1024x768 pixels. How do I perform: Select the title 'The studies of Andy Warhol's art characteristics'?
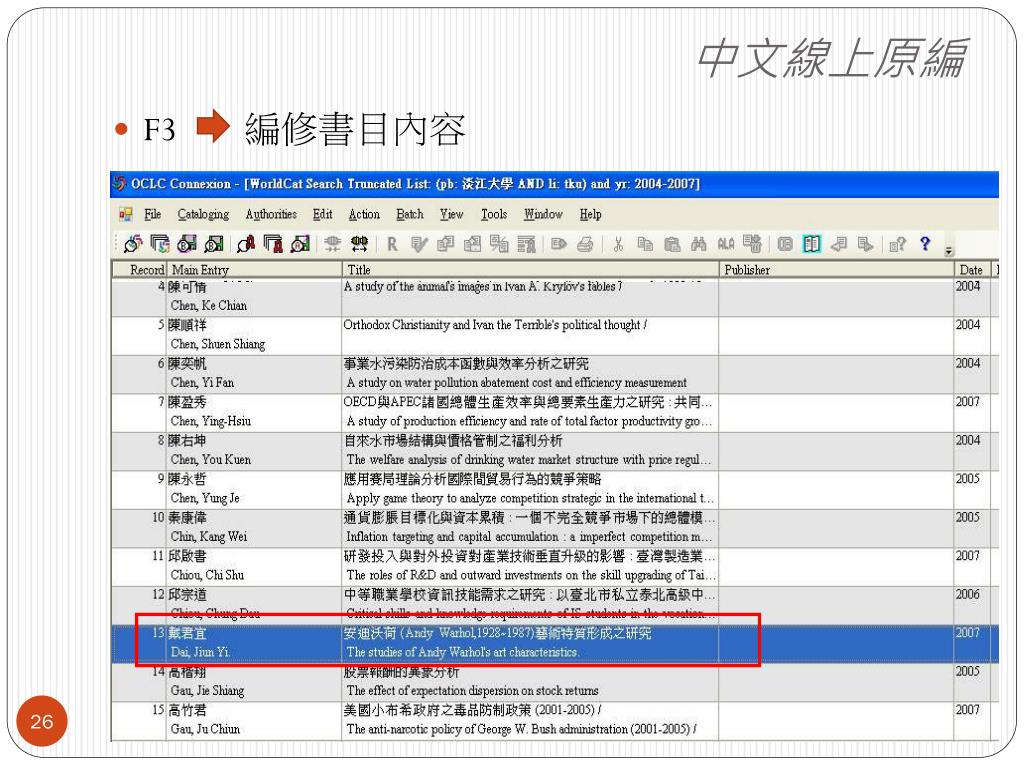pyautogui.click(x=462, y=652)
